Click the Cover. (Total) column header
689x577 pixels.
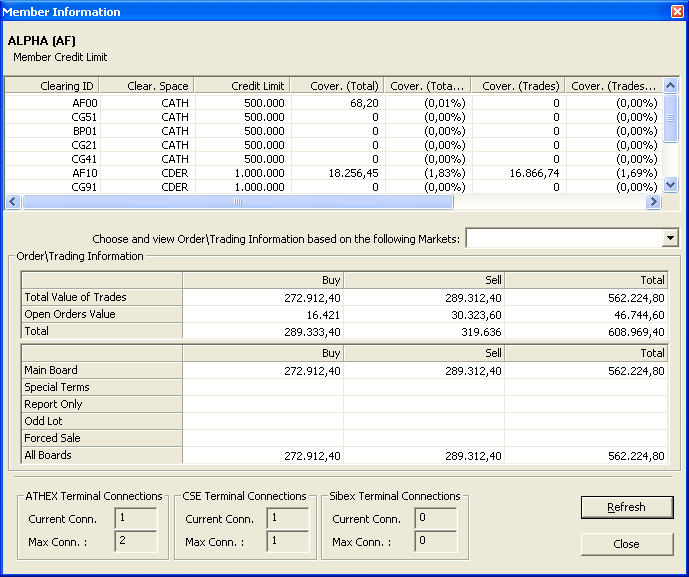tap(337, 86)
